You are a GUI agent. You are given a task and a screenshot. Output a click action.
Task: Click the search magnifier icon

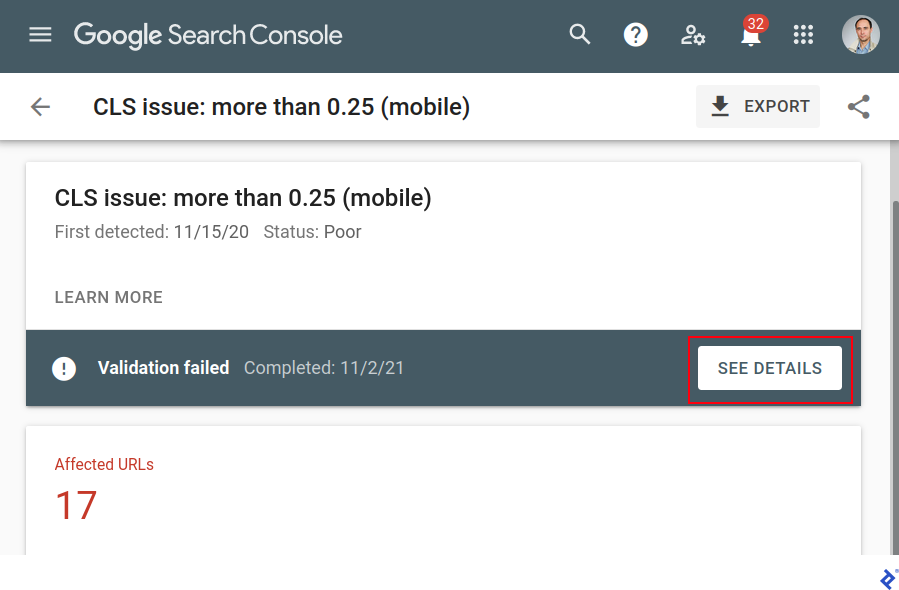580,34
